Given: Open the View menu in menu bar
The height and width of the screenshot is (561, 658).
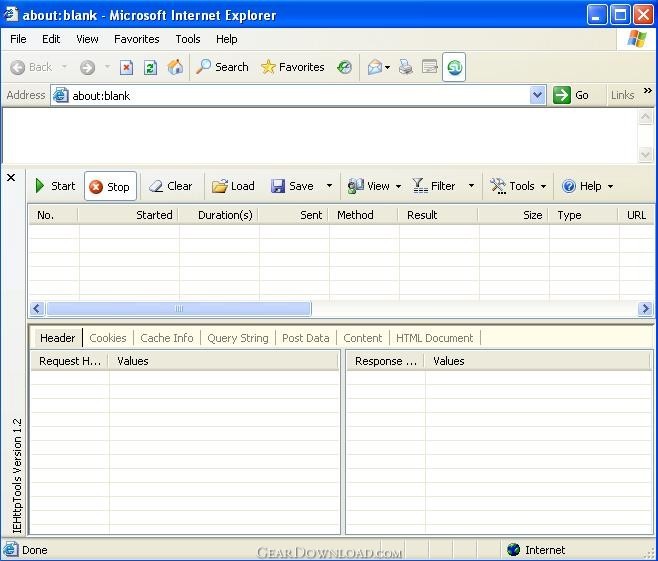Looking at the screenshot, I should (x=87, y=39).
